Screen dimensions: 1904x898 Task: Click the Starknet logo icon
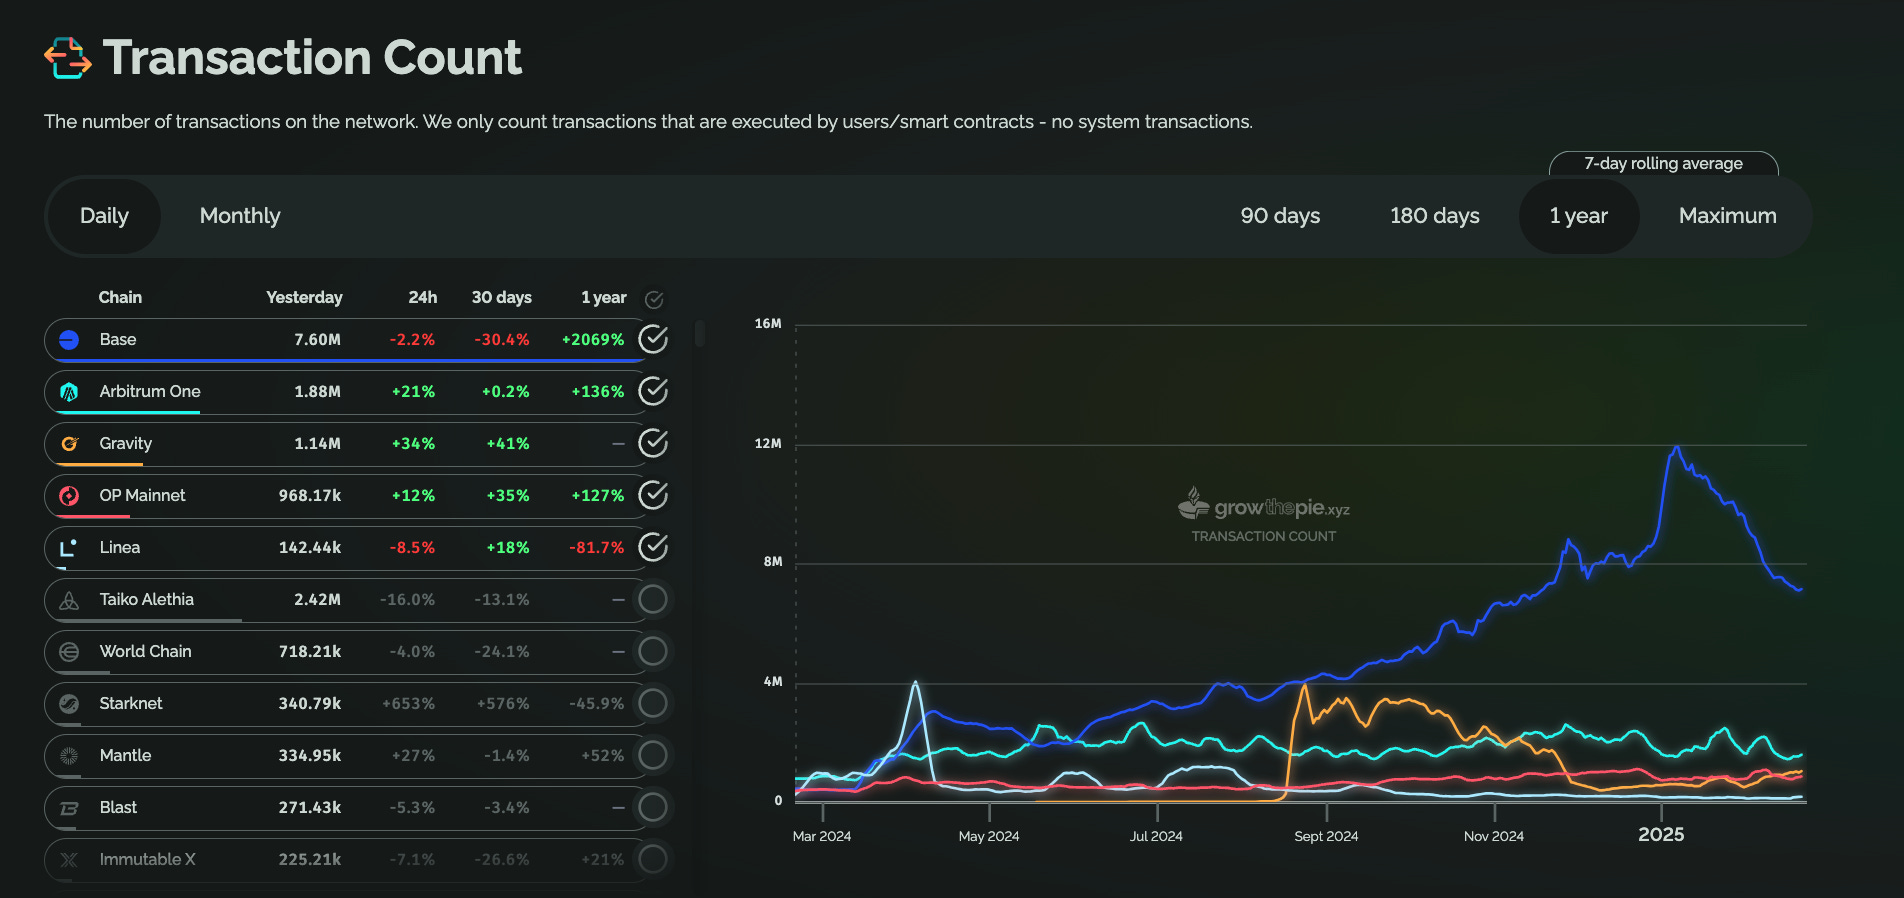tap(69, 704)
